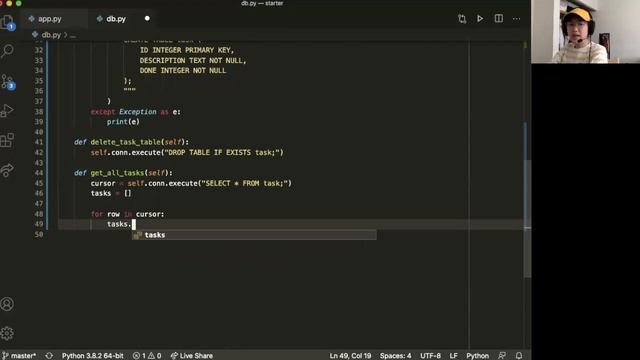Open the Manage gear icon
Image resolution: width=640 pixels, height=360 pixels.
[7, 333]
